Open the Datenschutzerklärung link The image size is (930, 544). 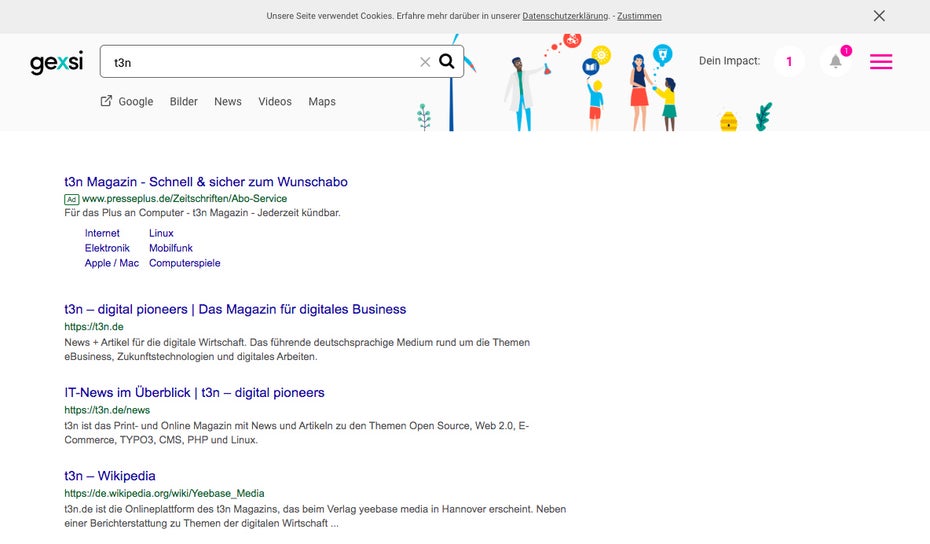click(565, 16)
